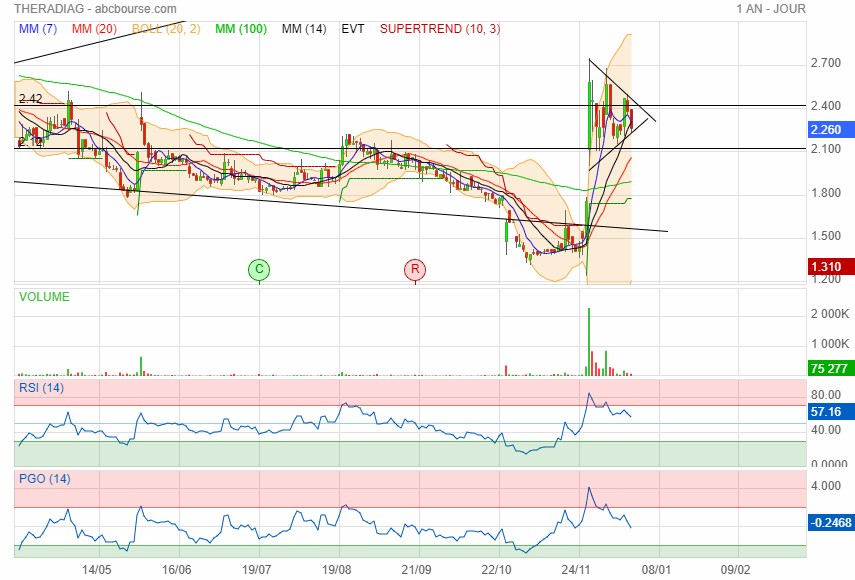
Task: Click the VOLUME panel label
Action: pos(45,297)
